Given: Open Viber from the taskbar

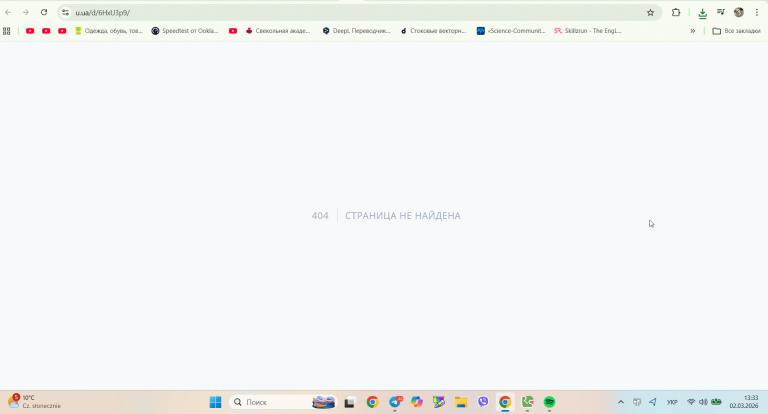Looking at the screenshot, I should pos(483,402).
